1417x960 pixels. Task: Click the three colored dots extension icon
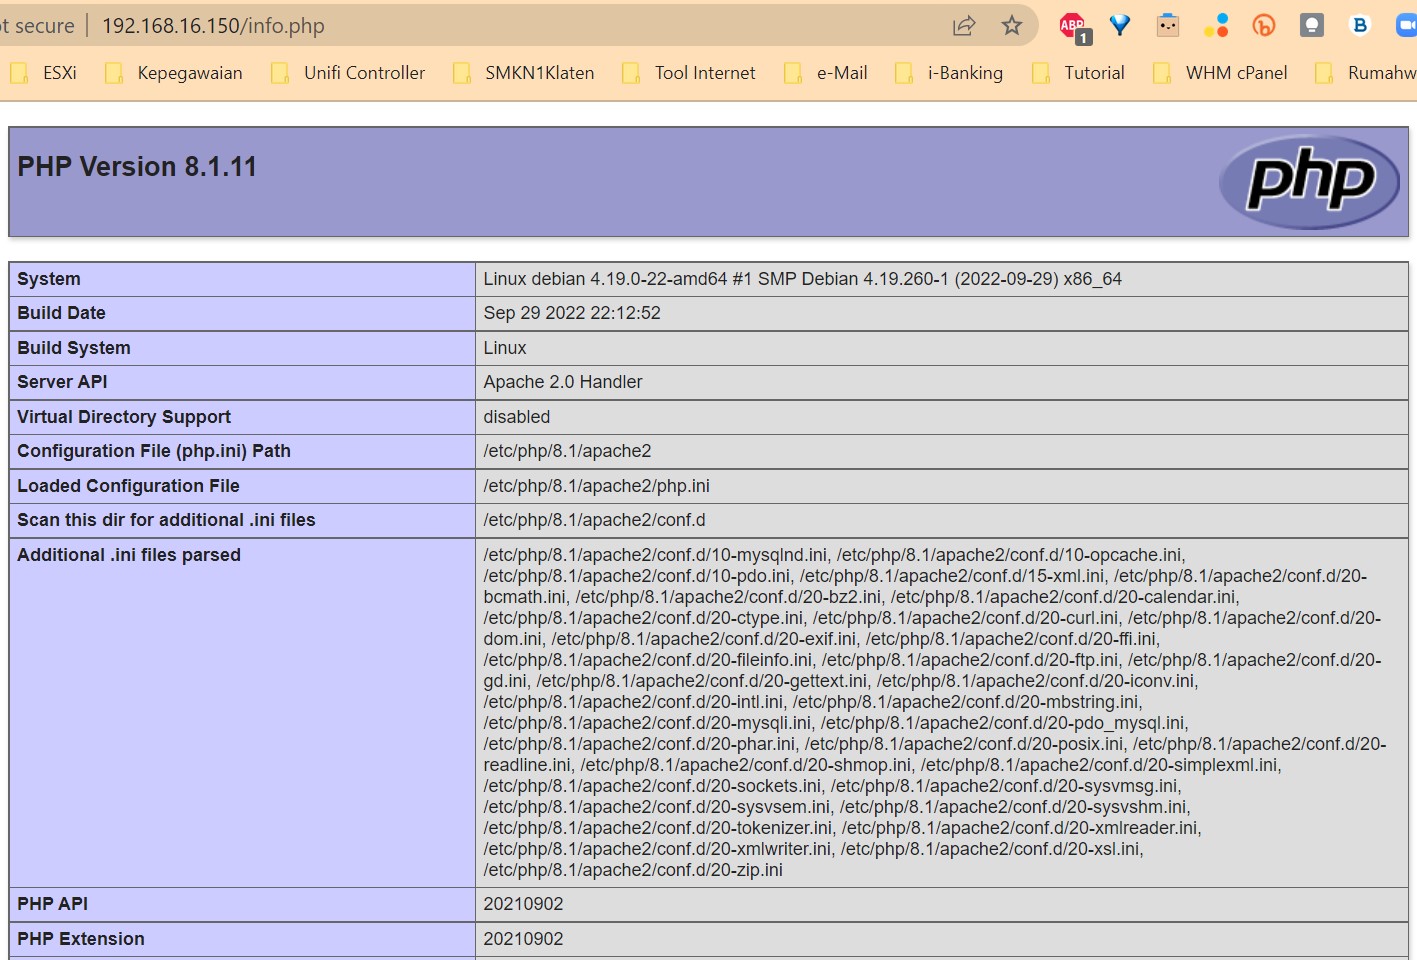click(x=1216, y=26)
